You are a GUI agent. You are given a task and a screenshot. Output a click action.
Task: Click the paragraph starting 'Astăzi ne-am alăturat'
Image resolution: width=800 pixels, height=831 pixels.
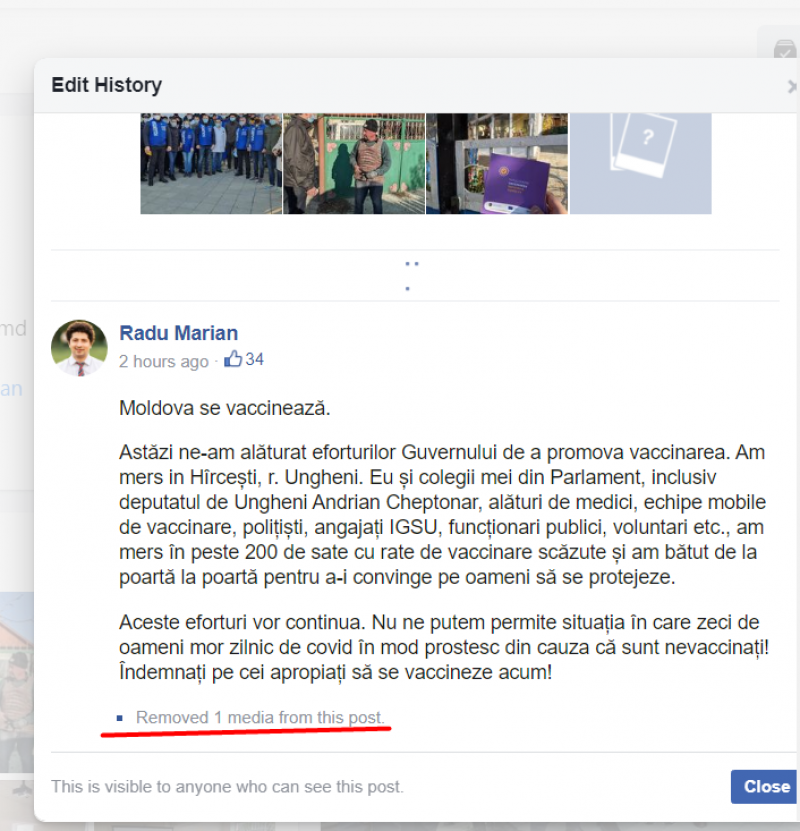click(x=442, y=515)
